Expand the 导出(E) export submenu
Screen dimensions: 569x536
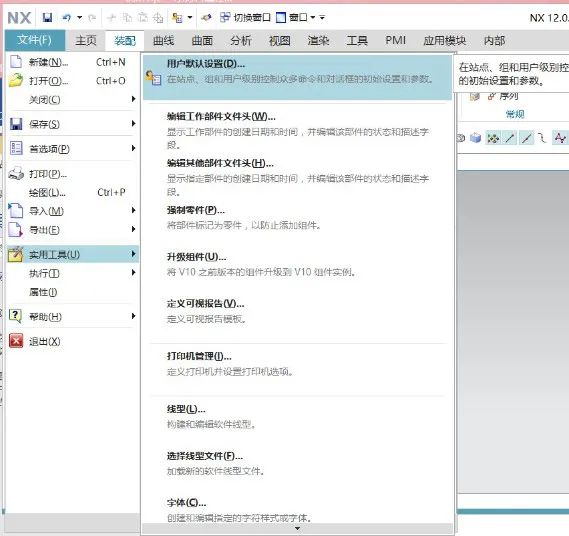point(72,230)
